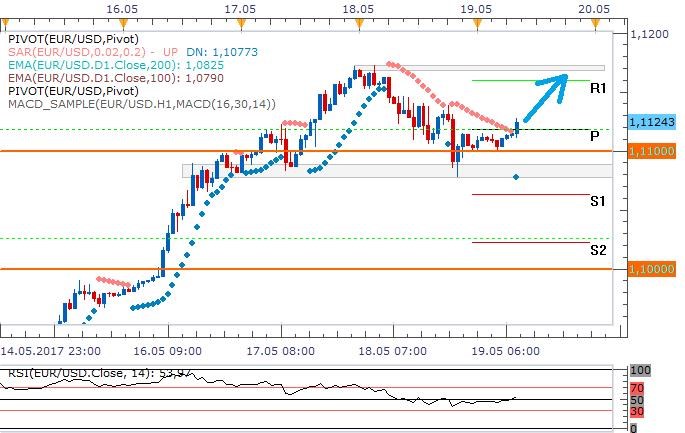Click the S2 pivot support label
This screenshot has width=685, height=433.
pos(598,250)
